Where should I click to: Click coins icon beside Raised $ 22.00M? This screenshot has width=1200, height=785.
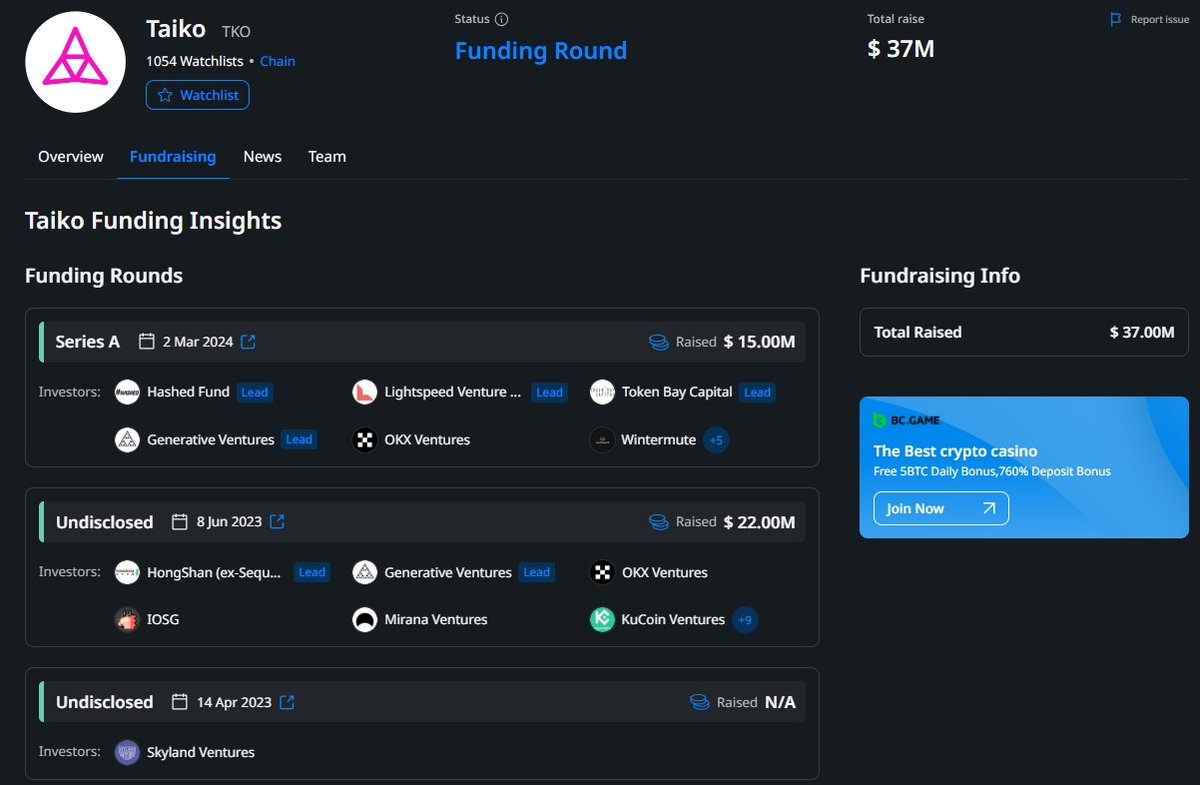coord(658,522)
